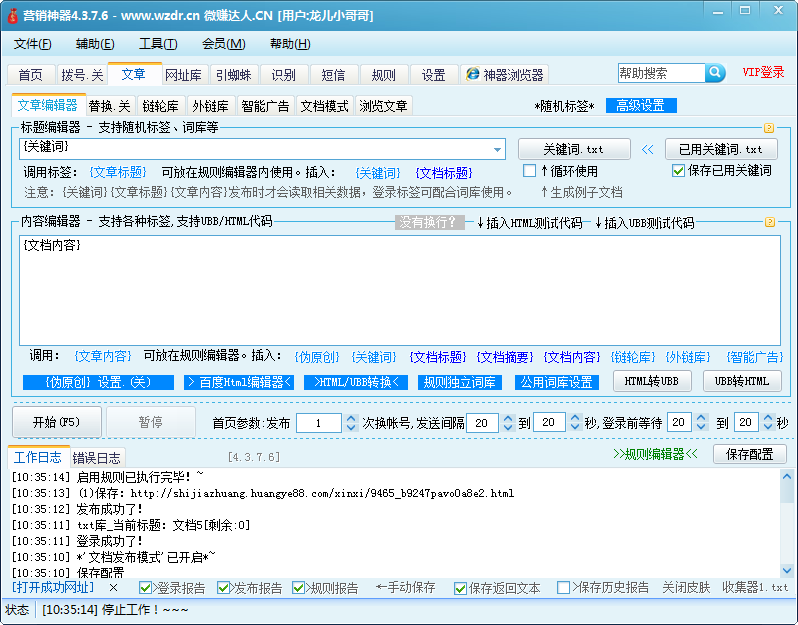Increase second 登录前等待 value stepper
The image size is (798, 625).
point(768,417)
